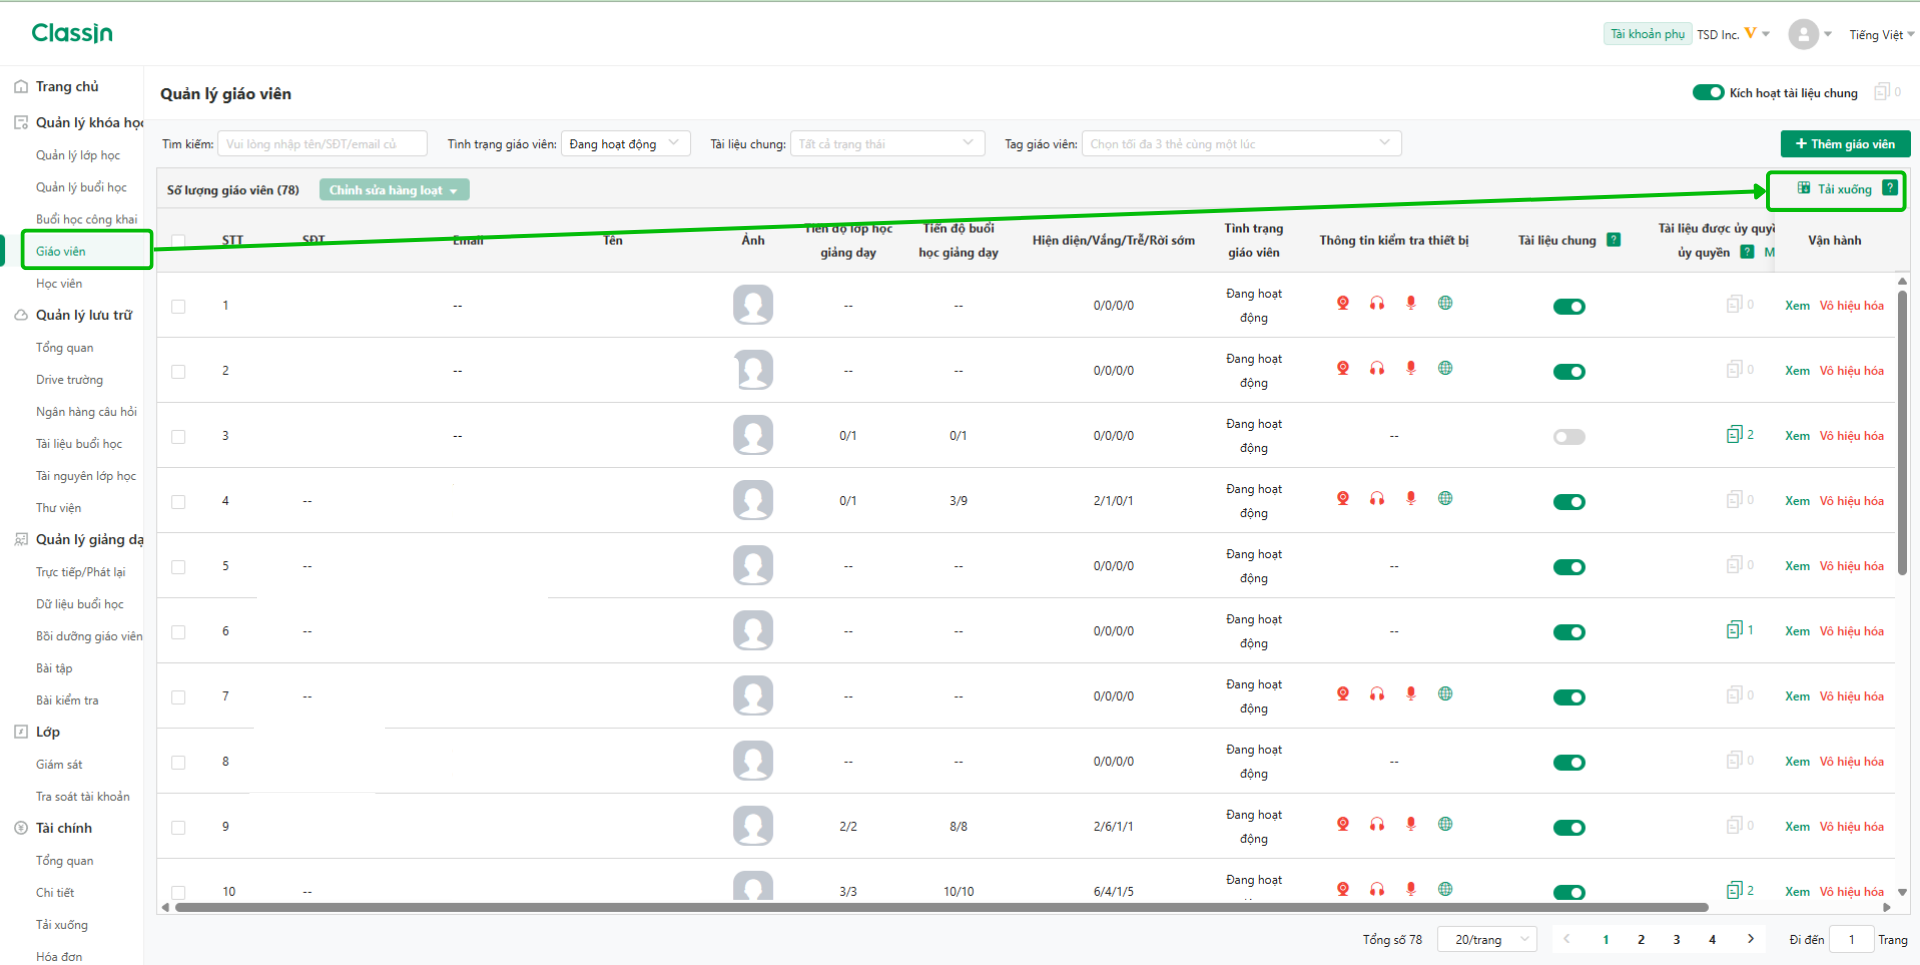The height and width of the screenshot is (965, 1920).
Task: Click the document icon beside Kích hoạt tài liệu chung
Action: click(x=1882, y=92)
